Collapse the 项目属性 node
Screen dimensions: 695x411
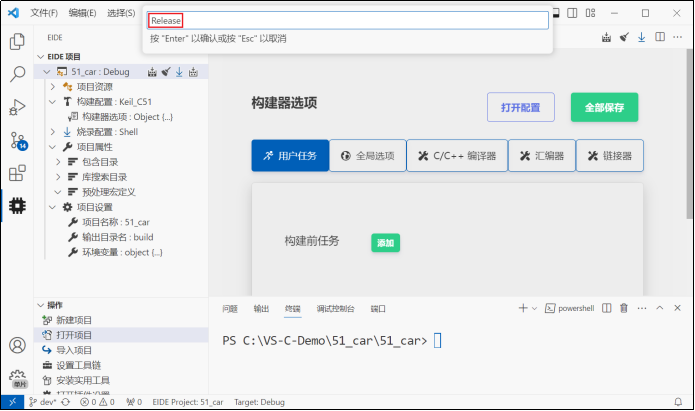coord(52,147)
